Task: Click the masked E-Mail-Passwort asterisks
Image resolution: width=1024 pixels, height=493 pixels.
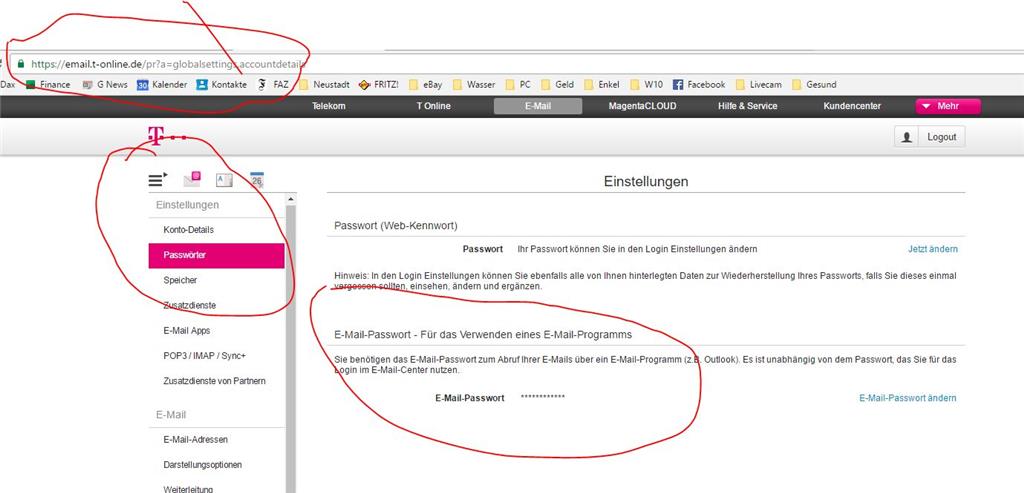Action: (x=543, y=398)
